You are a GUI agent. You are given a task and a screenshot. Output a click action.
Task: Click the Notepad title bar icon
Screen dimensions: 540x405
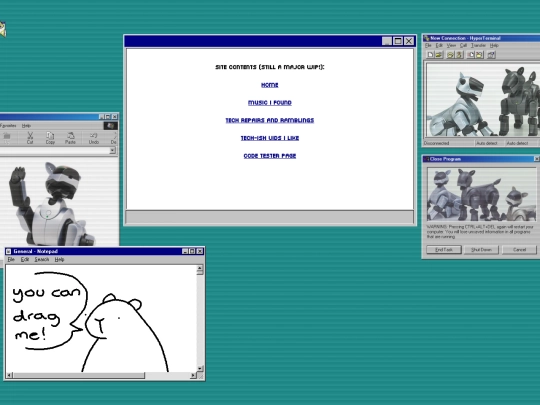click(9, 251)
